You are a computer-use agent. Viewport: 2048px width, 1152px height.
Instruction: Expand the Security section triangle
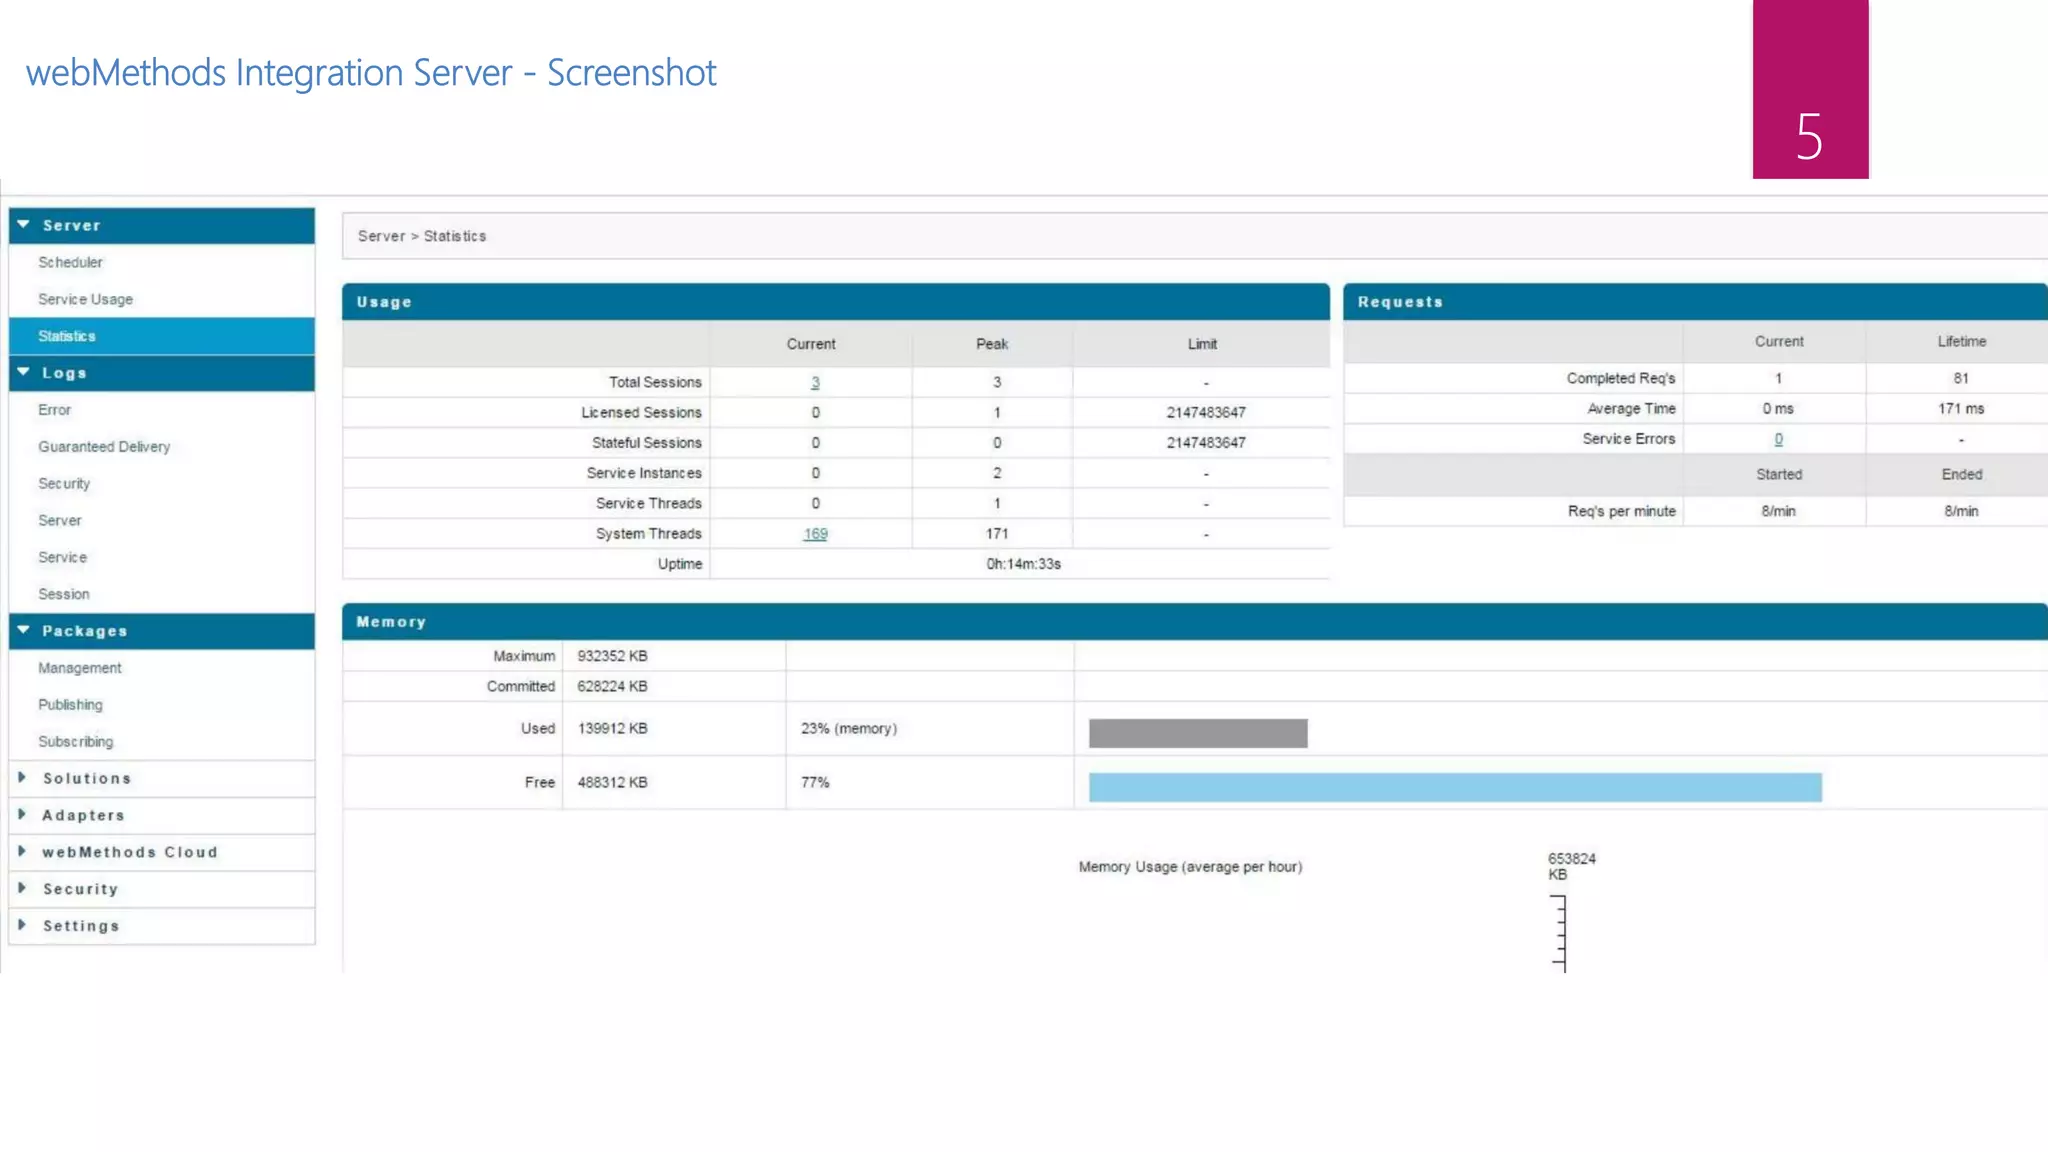(22, 889)
